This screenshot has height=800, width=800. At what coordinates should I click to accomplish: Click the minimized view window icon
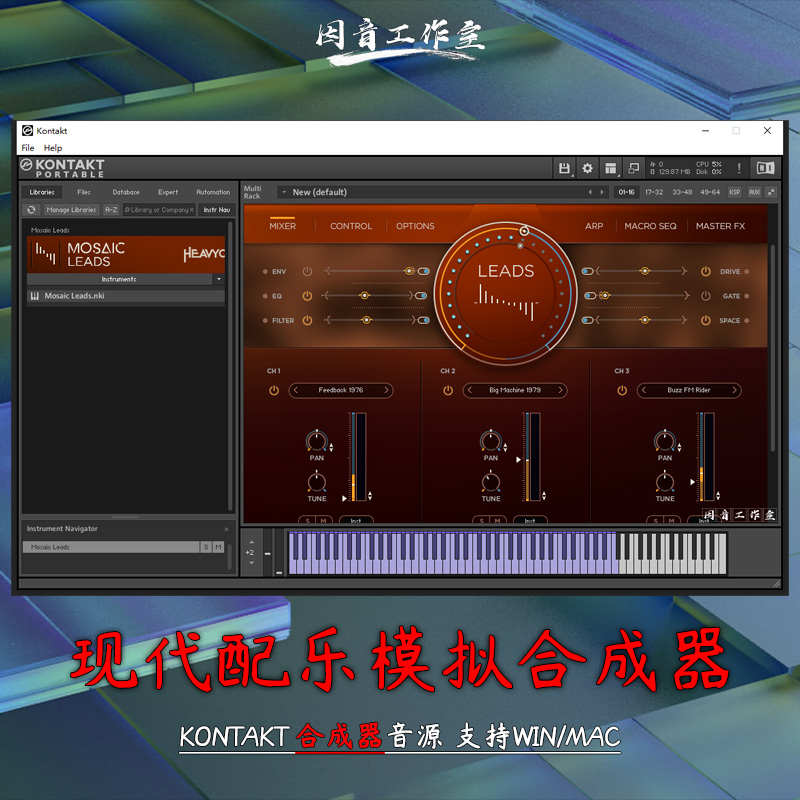634,168
